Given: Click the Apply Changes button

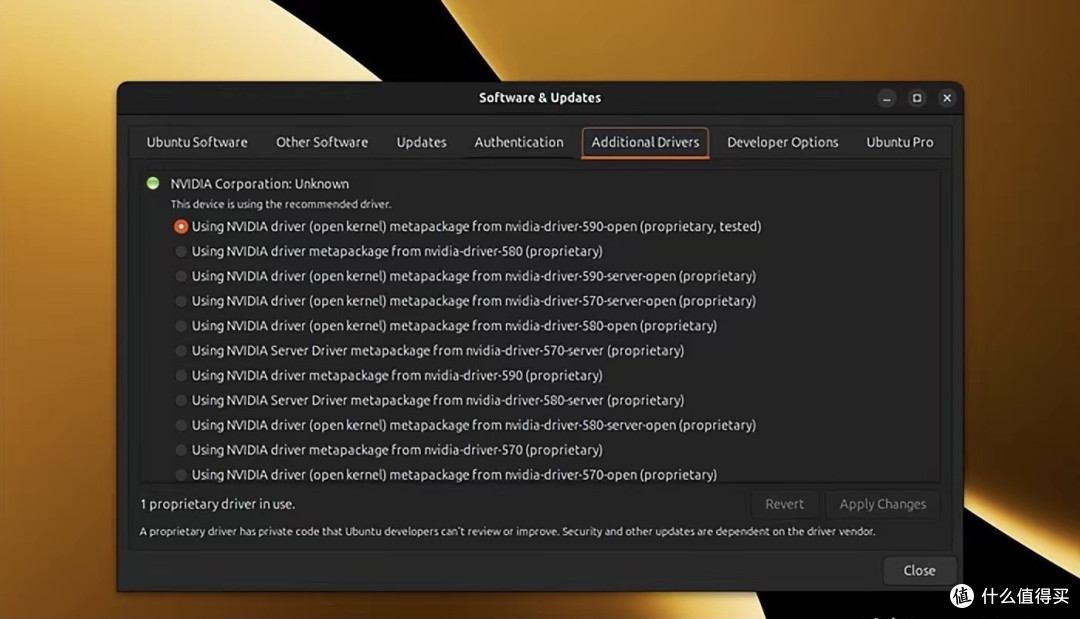Looking at the screenshot, I should (882, 504).
